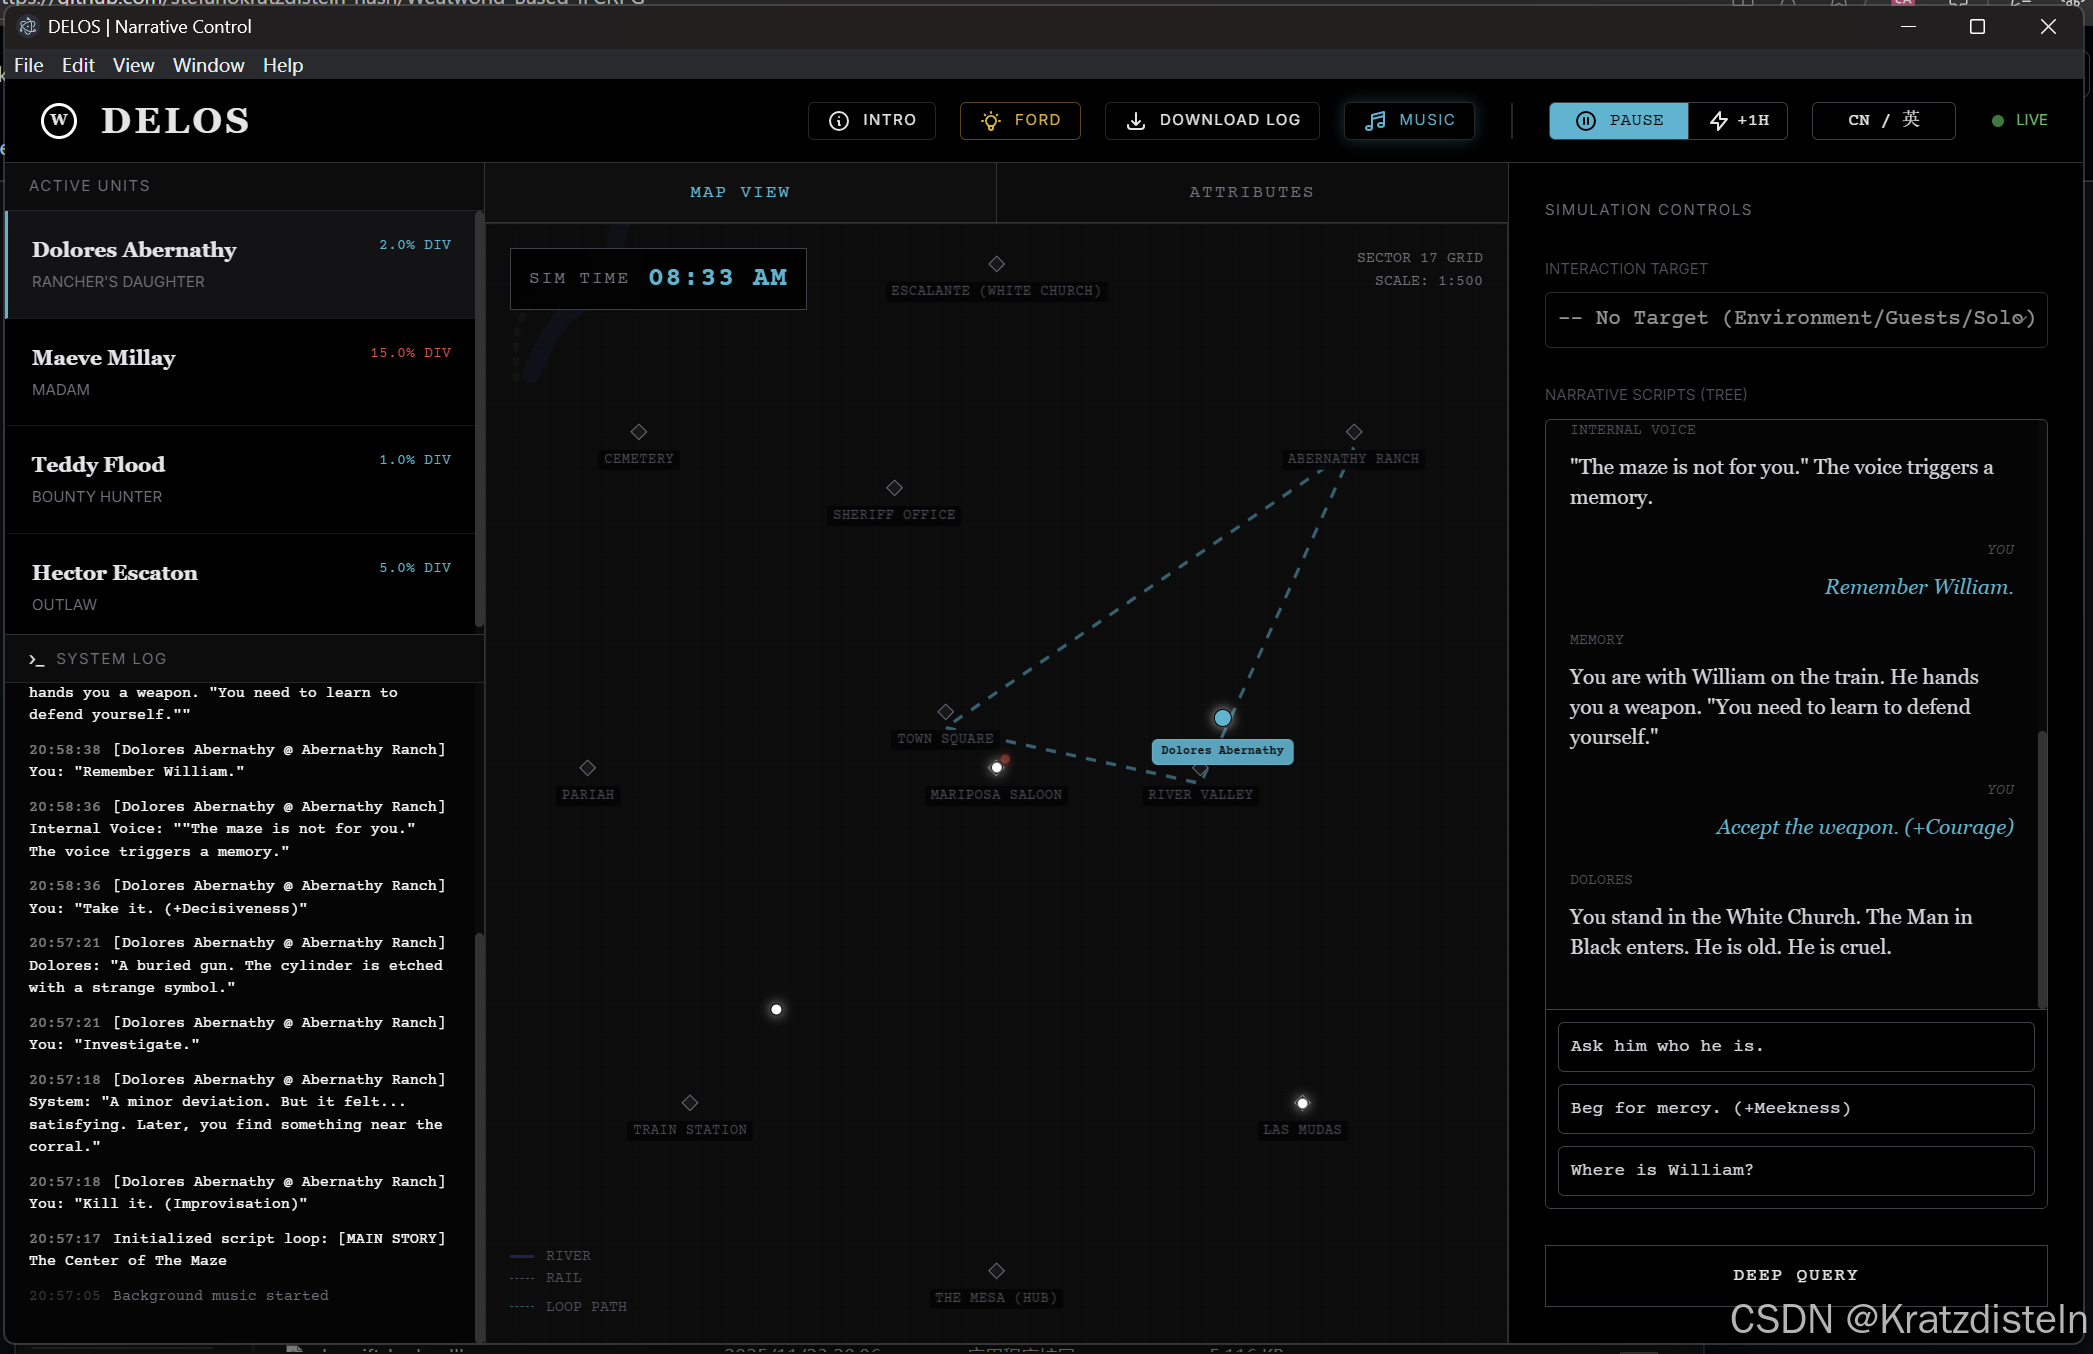Viewport: 2093px width, 1354px height.
Task: Choose "Ask him who he is." option
Action: [x=1795, y=1046]
